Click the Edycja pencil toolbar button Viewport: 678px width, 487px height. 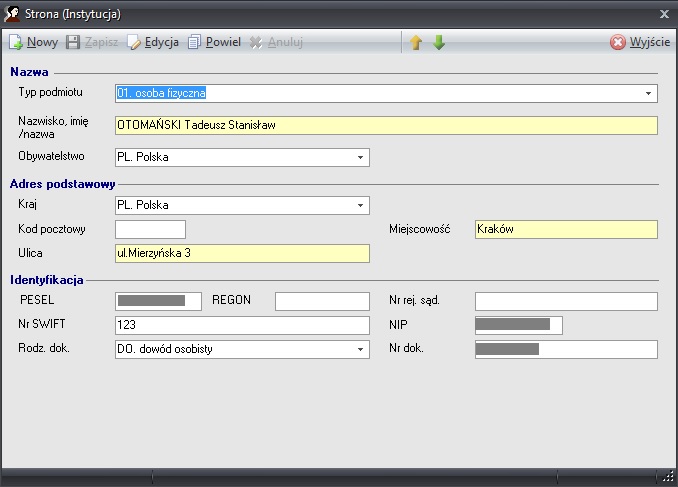pyautogui.click(x=135, y=43)
